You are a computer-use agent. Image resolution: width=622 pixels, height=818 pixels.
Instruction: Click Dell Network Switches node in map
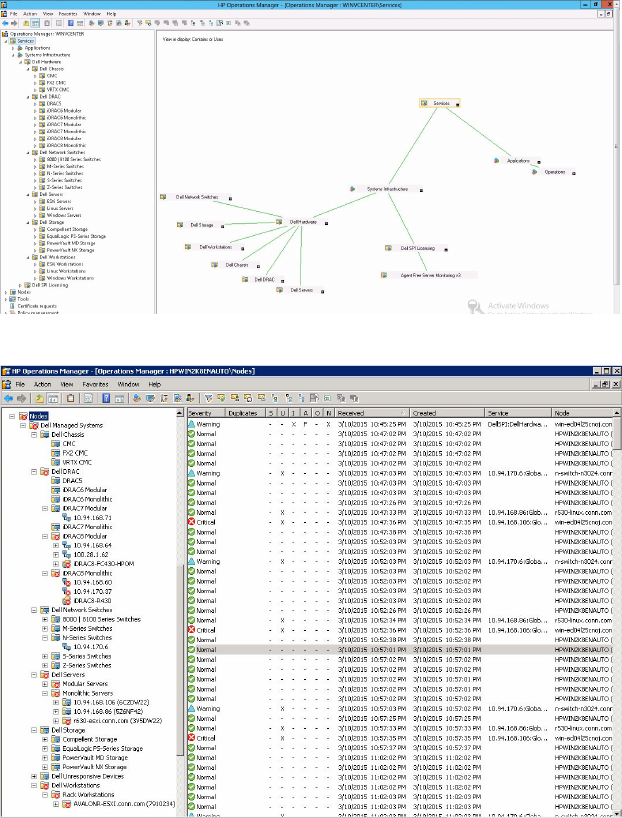[196, 197]
